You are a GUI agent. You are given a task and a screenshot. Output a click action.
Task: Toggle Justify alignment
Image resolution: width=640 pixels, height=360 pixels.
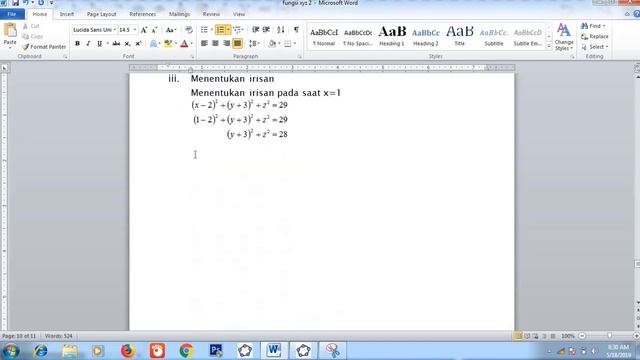coord(238,43)
